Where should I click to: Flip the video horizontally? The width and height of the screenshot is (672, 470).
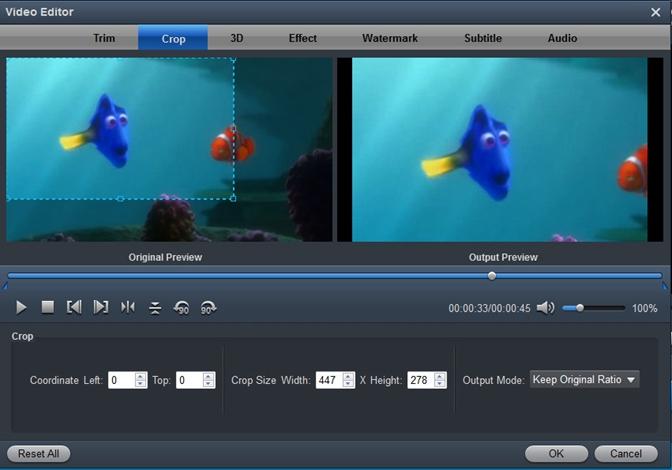(x=128, y=307)
